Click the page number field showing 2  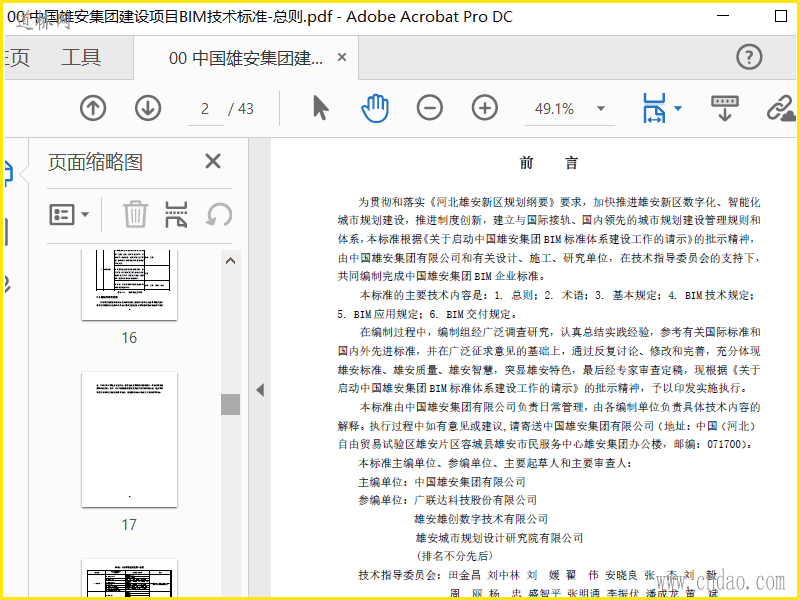(206, 109)
